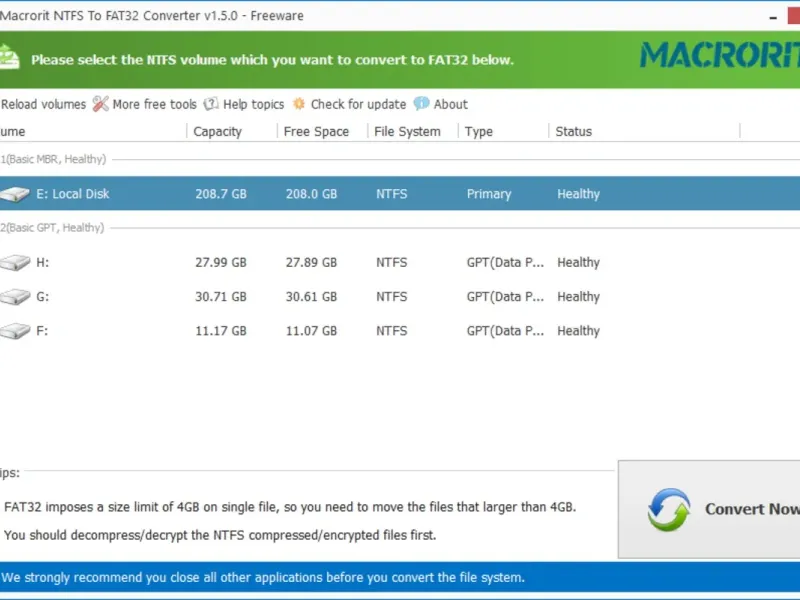This screenshot has height=600, width=800.
Task: Click the window title Macrorit NTFS To FAT32 Converter
Action: (152, 16)
